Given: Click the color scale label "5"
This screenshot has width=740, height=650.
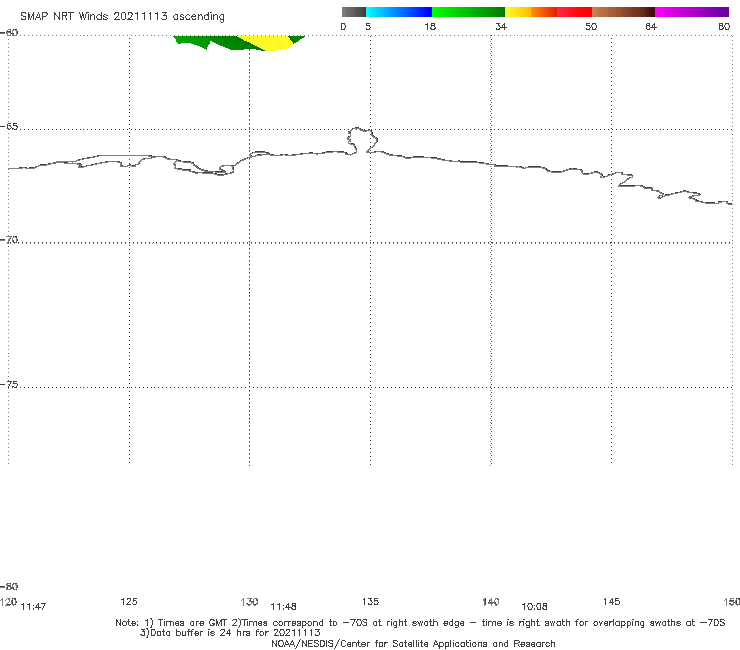Looking at the screenshot, I should 368,27.
